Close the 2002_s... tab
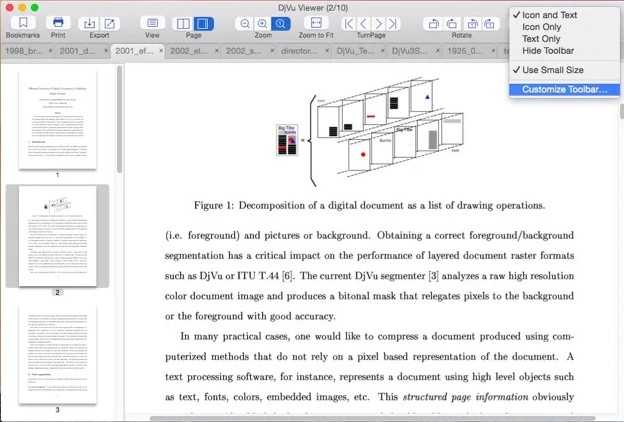Screen dimensions: 624x422 [272, 51]
